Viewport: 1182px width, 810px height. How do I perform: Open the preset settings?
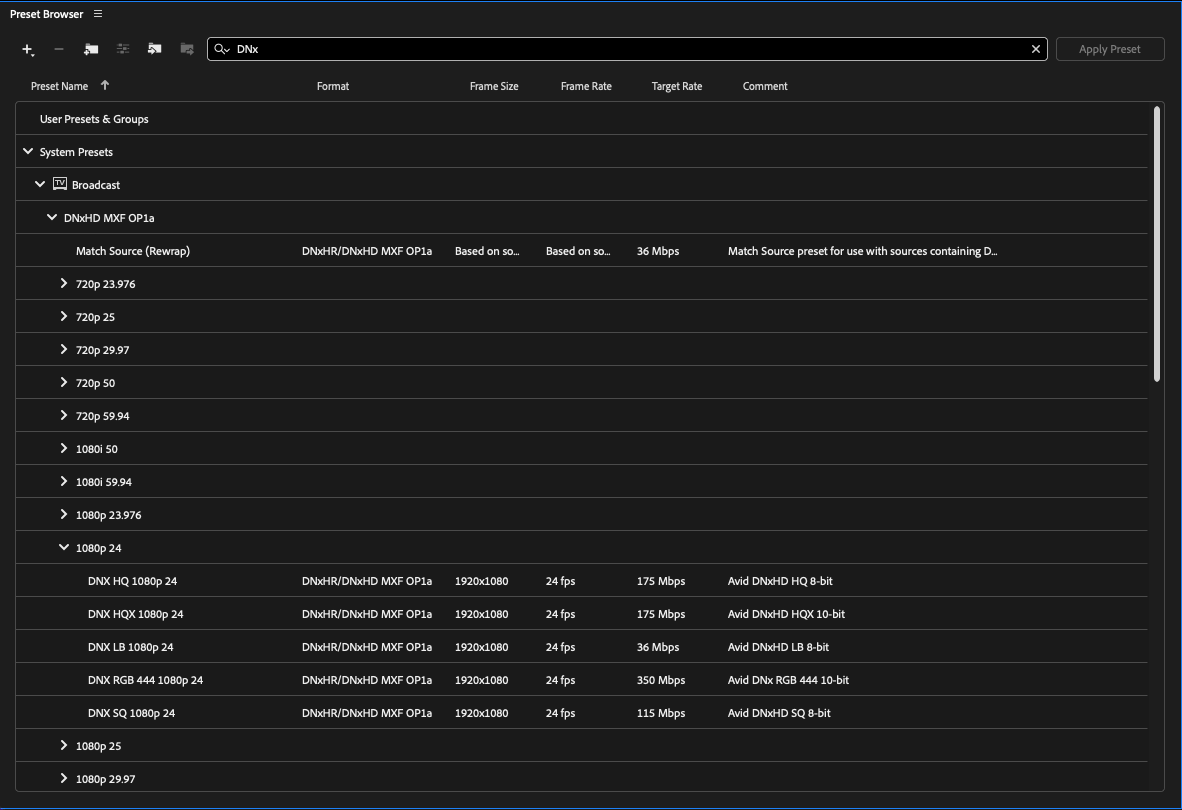(x=122, y=48)
